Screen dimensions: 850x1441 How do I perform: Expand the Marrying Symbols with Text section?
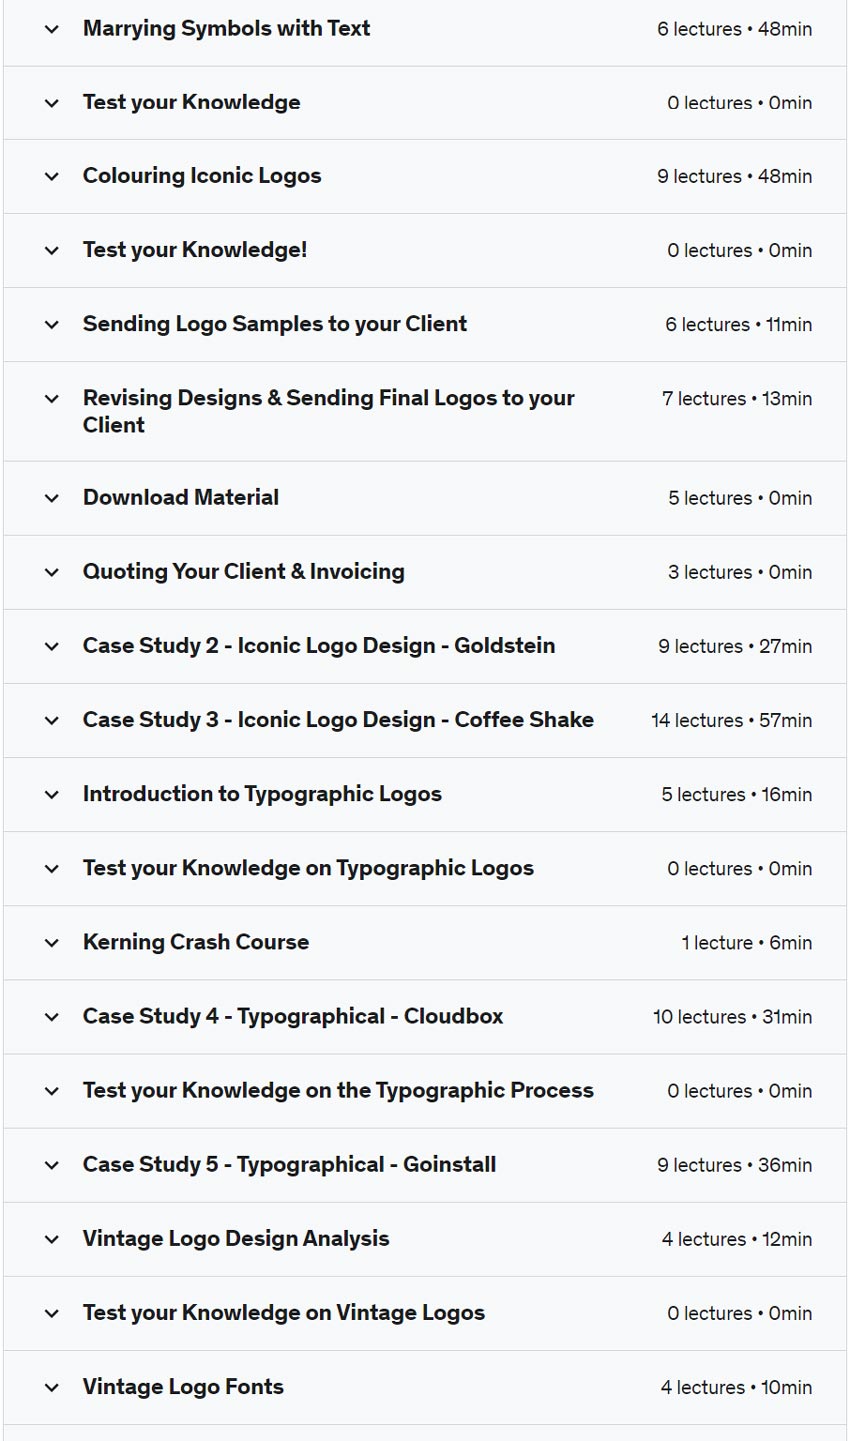tap(52, 29)
